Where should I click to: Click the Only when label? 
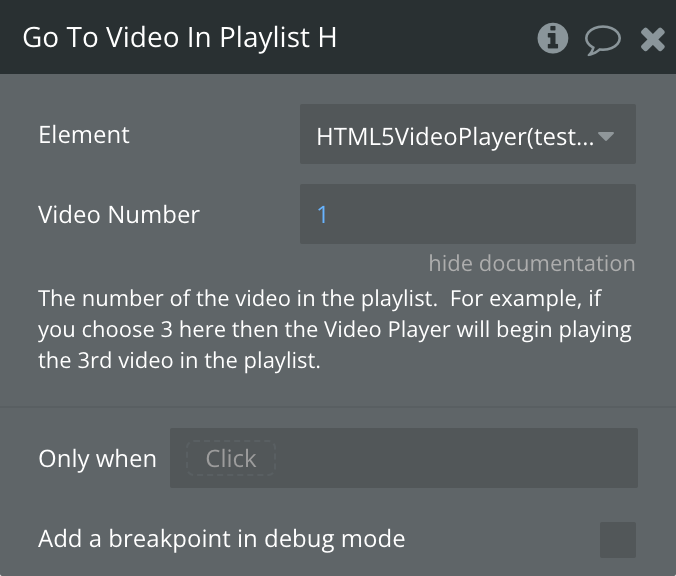tap(97, 458)
